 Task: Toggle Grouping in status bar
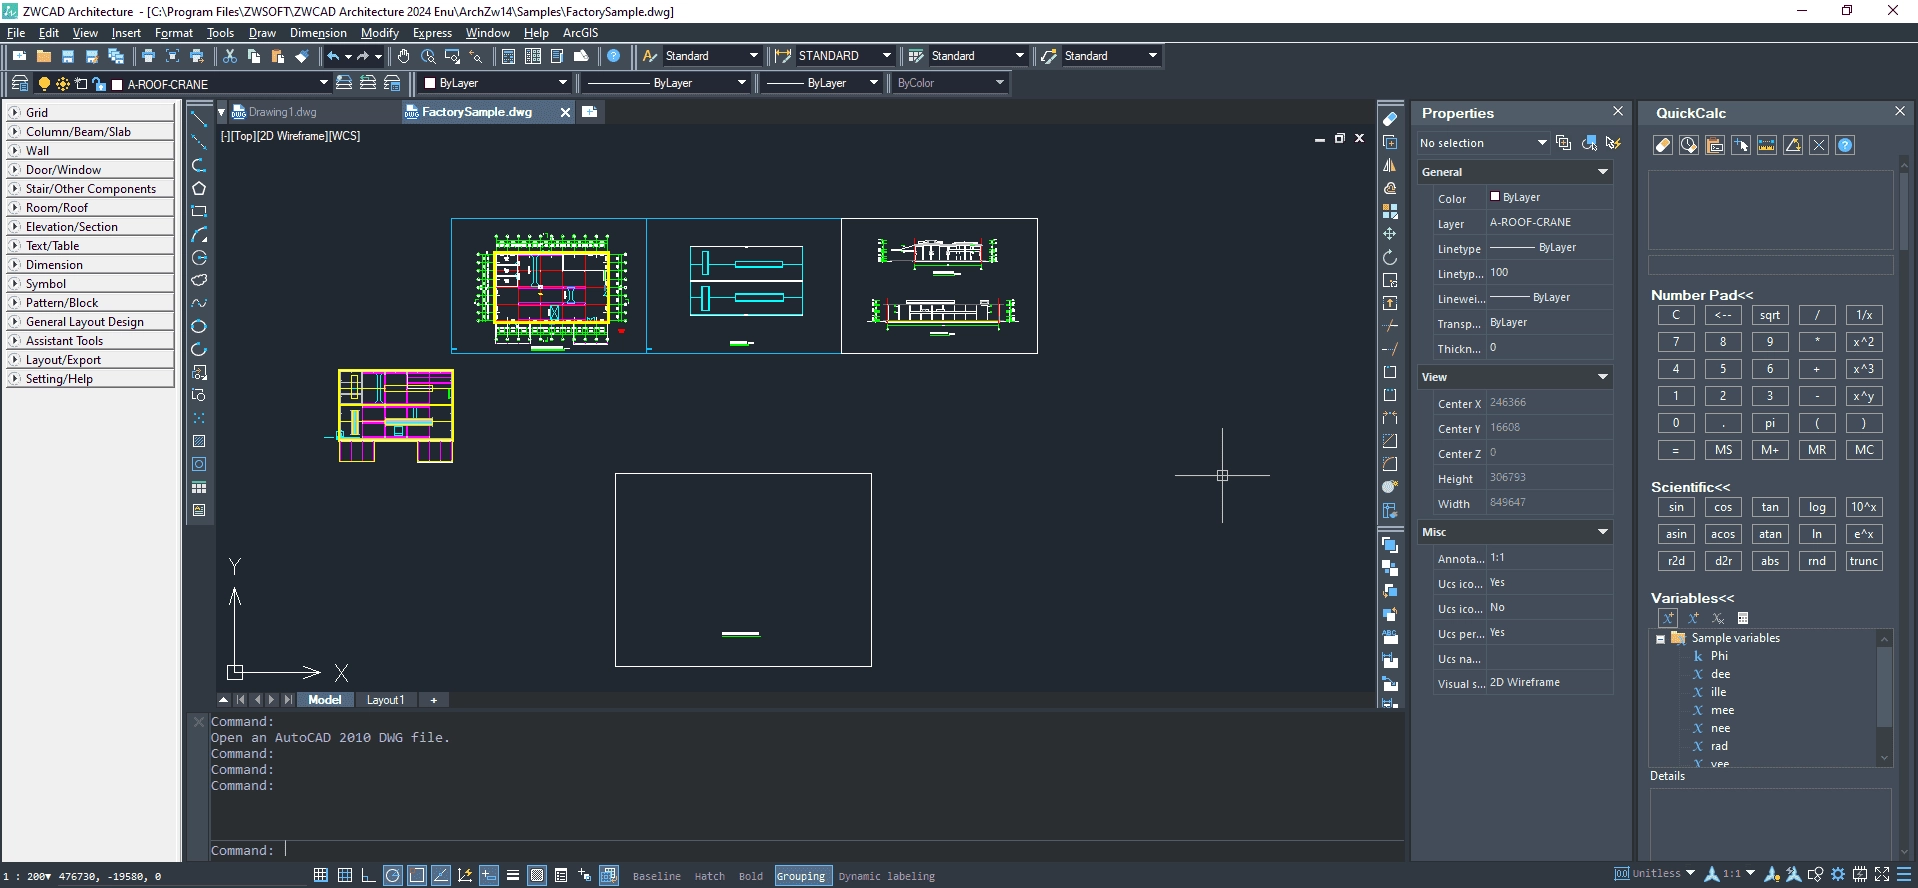(802, 876)
